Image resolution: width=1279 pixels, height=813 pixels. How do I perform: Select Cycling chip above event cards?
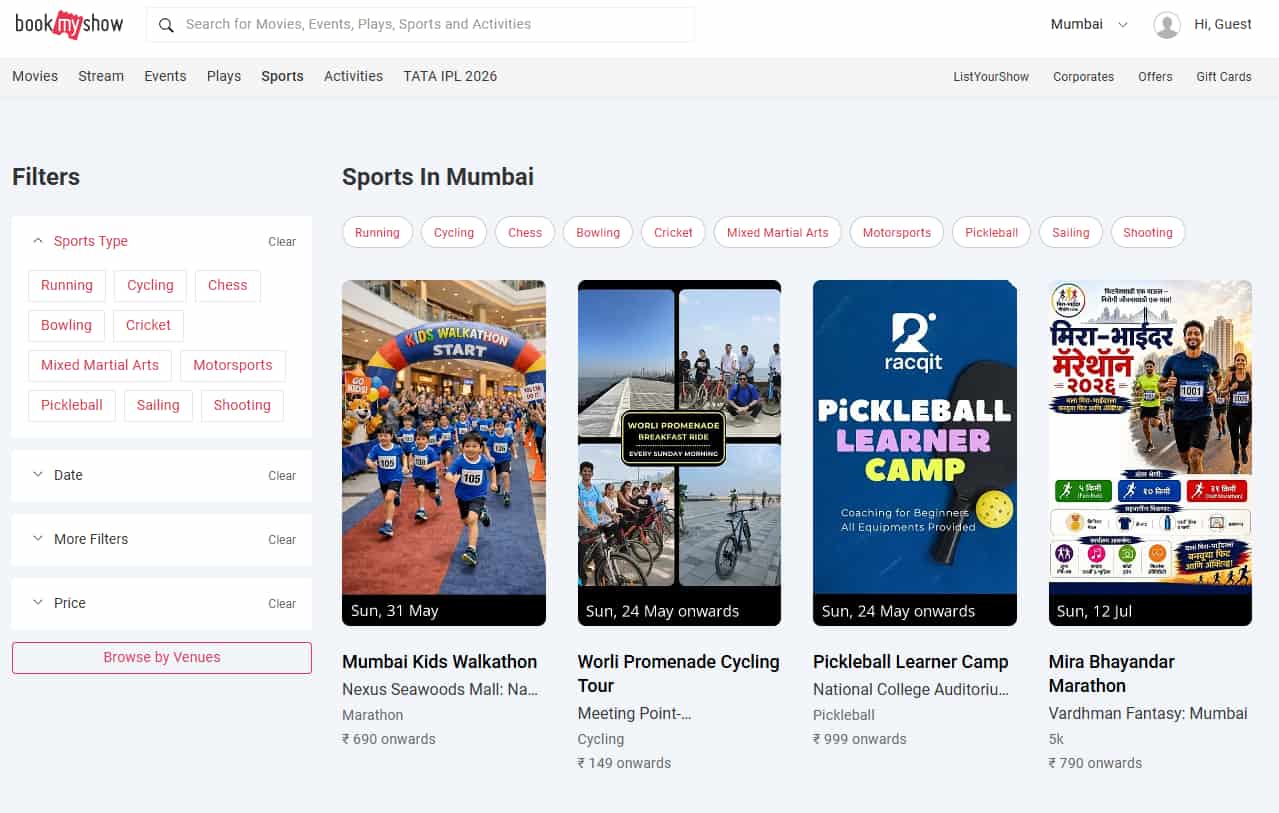[454, 232]
